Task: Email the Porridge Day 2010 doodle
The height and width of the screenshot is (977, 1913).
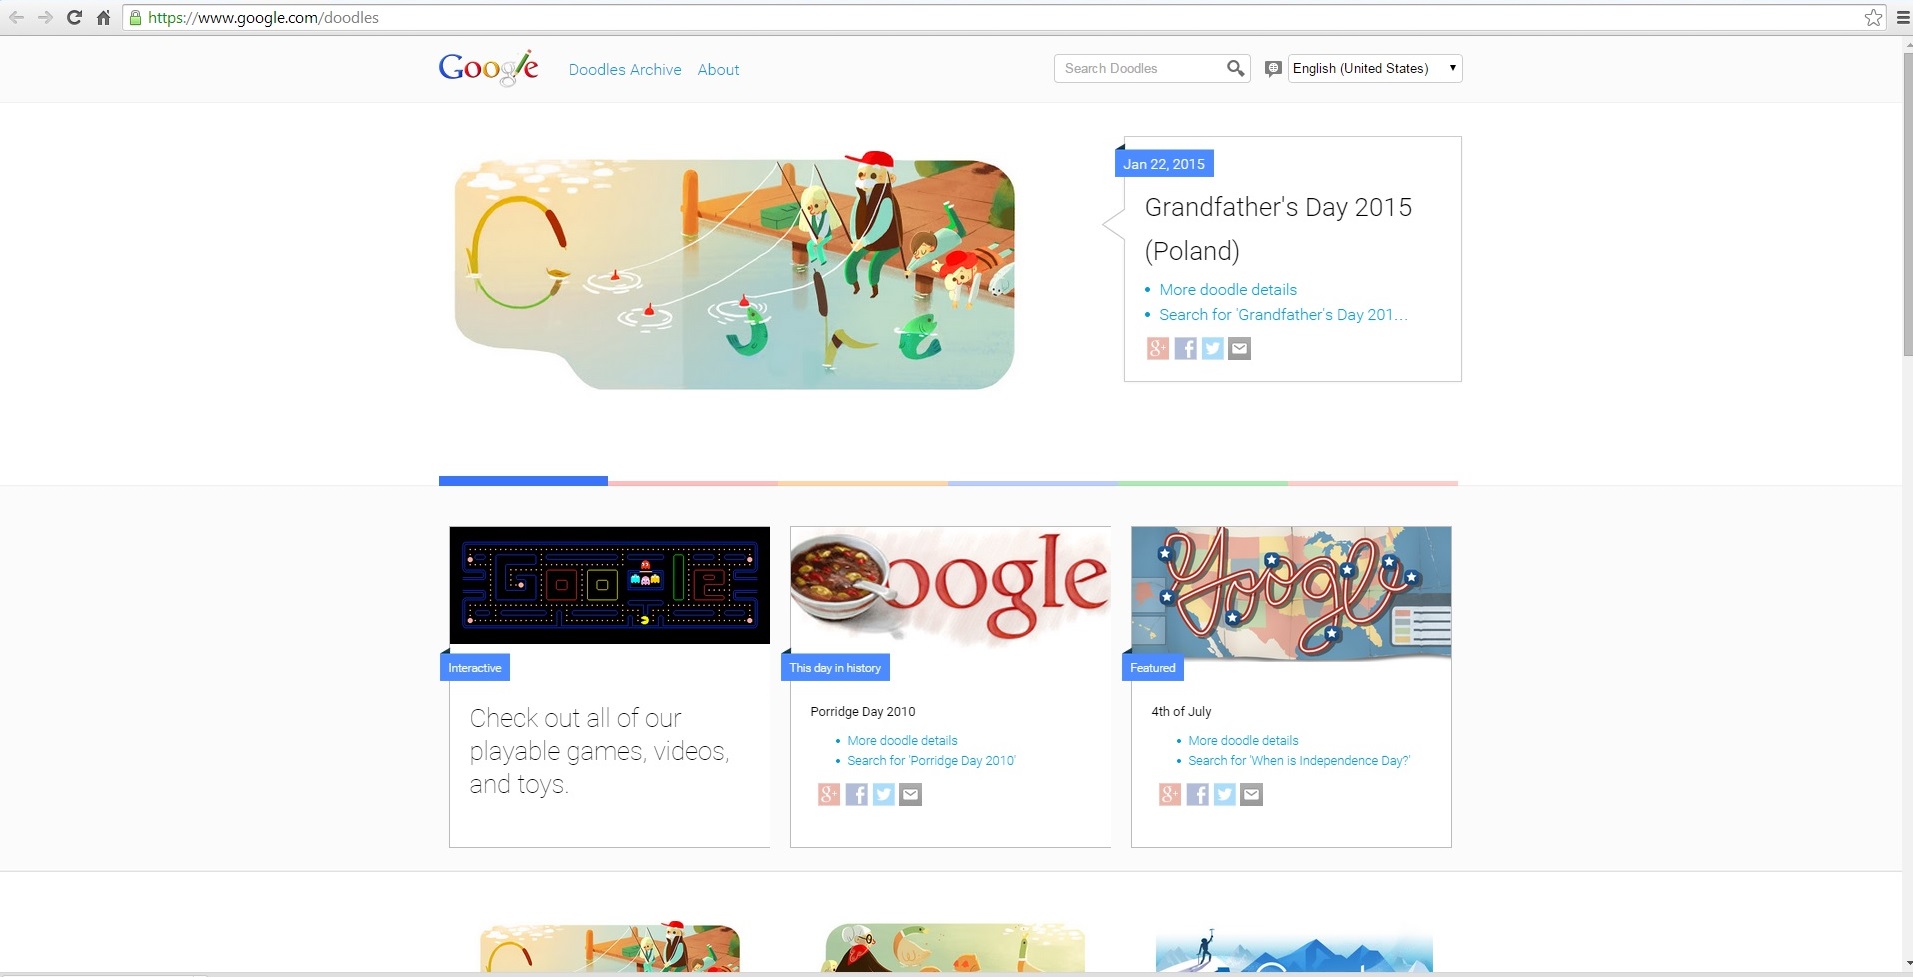Action: 910,794
